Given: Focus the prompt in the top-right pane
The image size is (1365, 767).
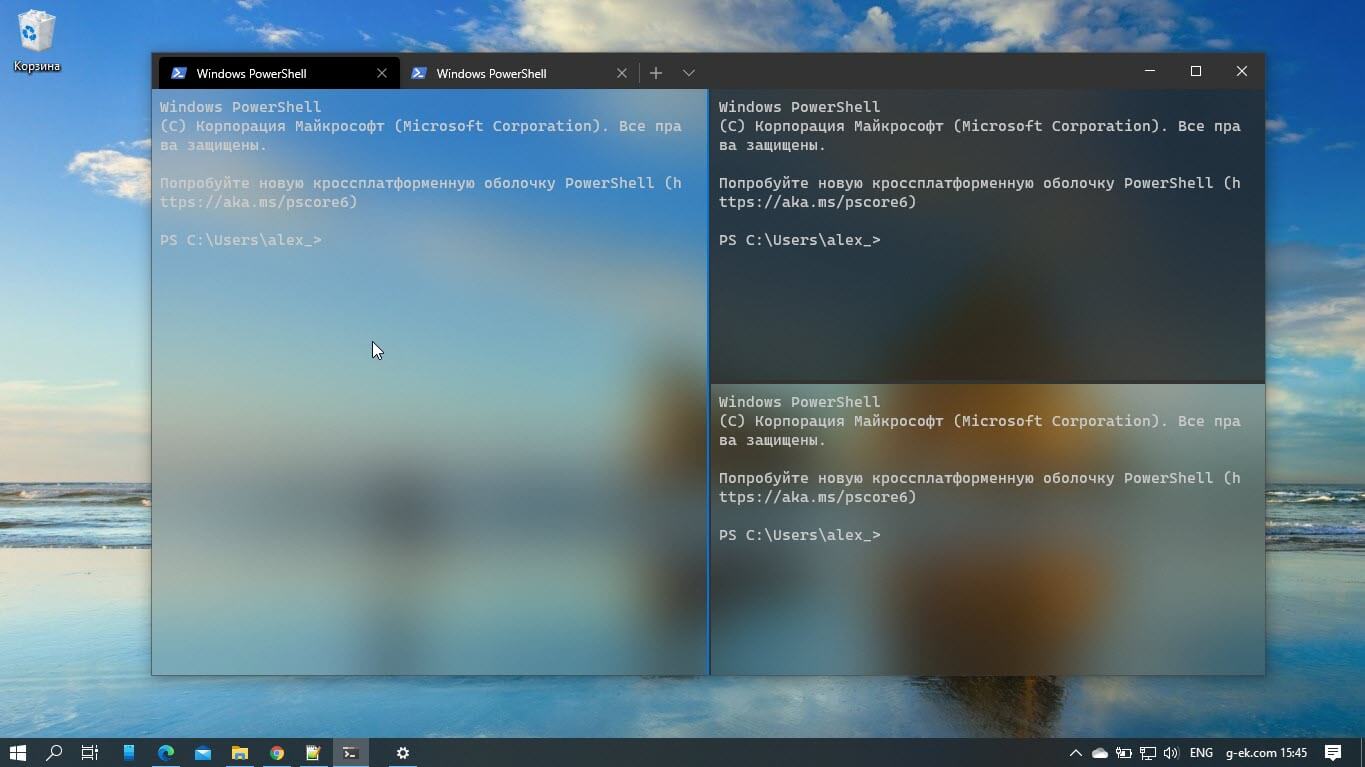Looking at the screenshot, I should click(800, 240).
